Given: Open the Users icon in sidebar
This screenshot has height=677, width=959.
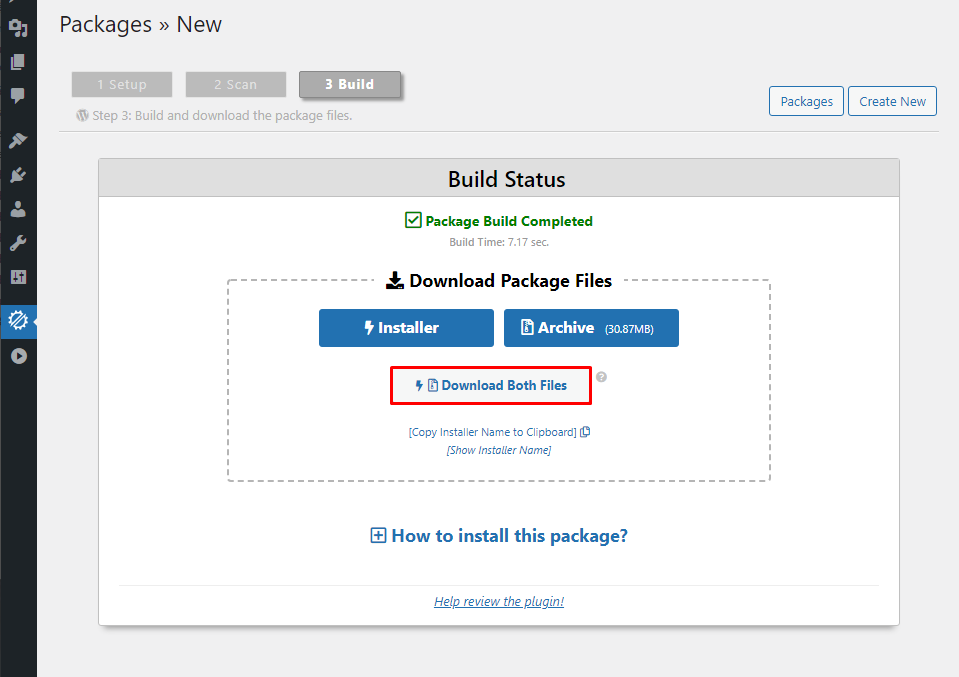Looking at the screenshot, I should click(x=18, y=209).
